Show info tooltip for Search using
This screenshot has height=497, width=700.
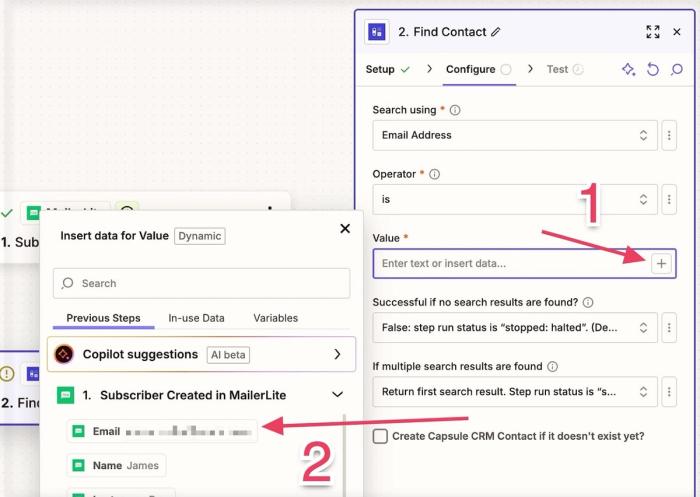point(455,110)
